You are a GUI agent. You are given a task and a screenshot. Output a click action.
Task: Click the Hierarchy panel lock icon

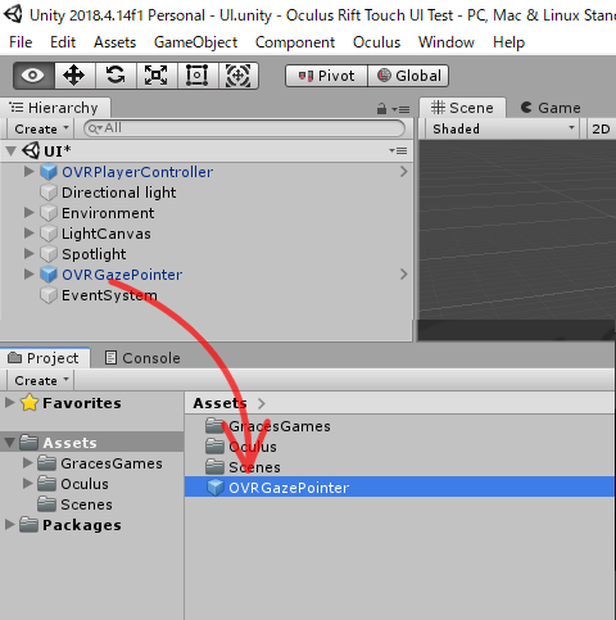click(x=382, y=108)
